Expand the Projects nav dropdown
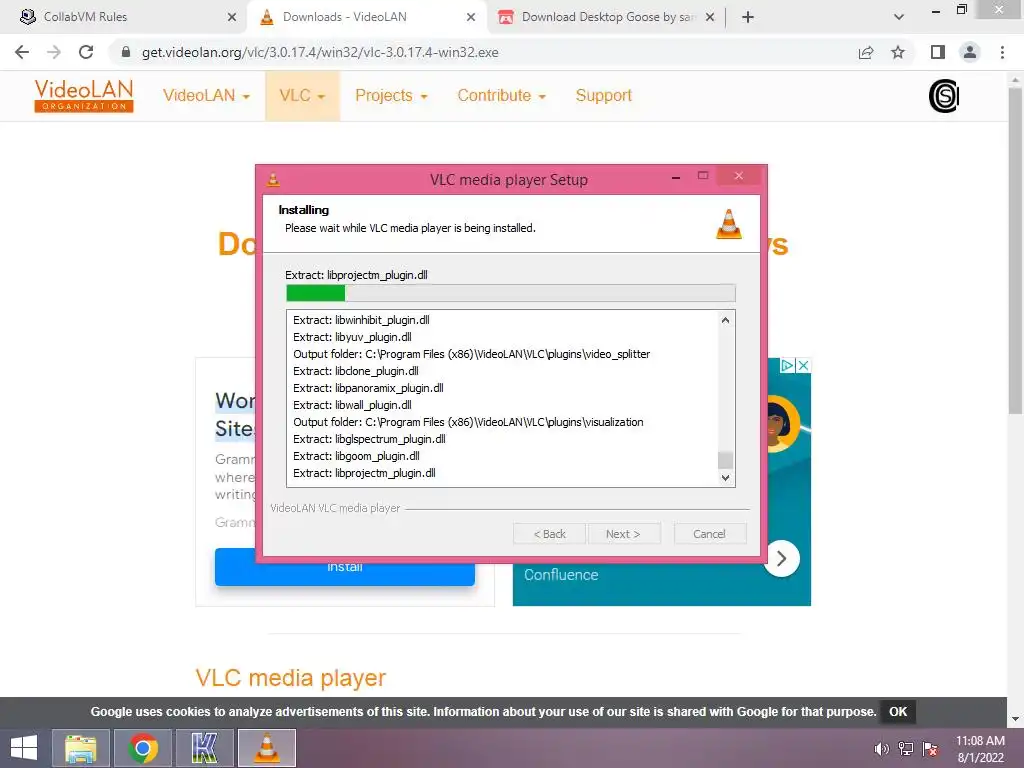Image resolution: width=1024 pixels, height=768 pixels. click(x=391, y=95)
